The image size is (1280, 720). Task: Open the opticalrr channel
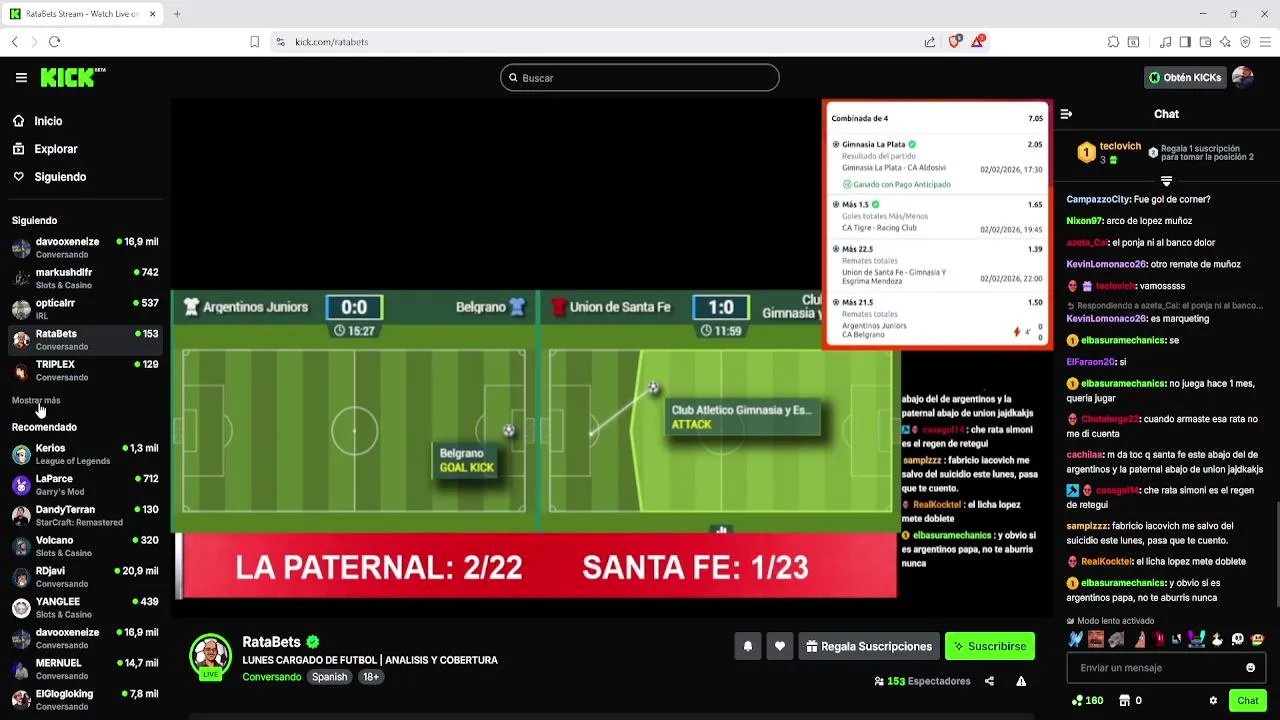85,309
